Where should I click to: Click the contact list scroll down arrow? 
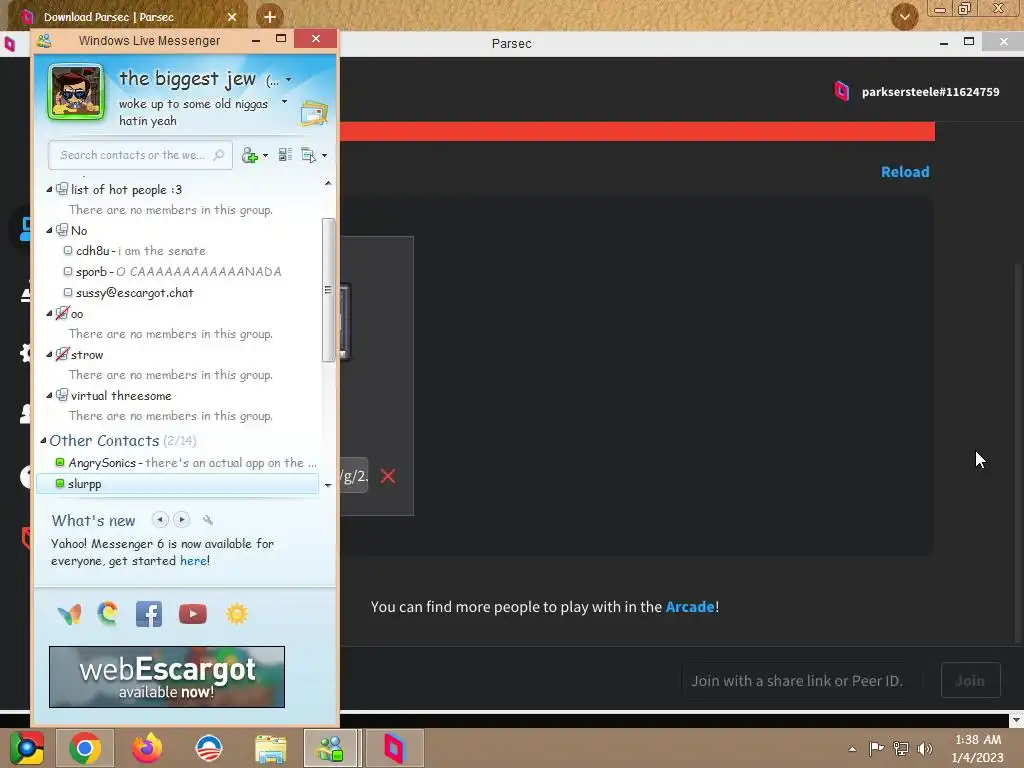[328, 485]
